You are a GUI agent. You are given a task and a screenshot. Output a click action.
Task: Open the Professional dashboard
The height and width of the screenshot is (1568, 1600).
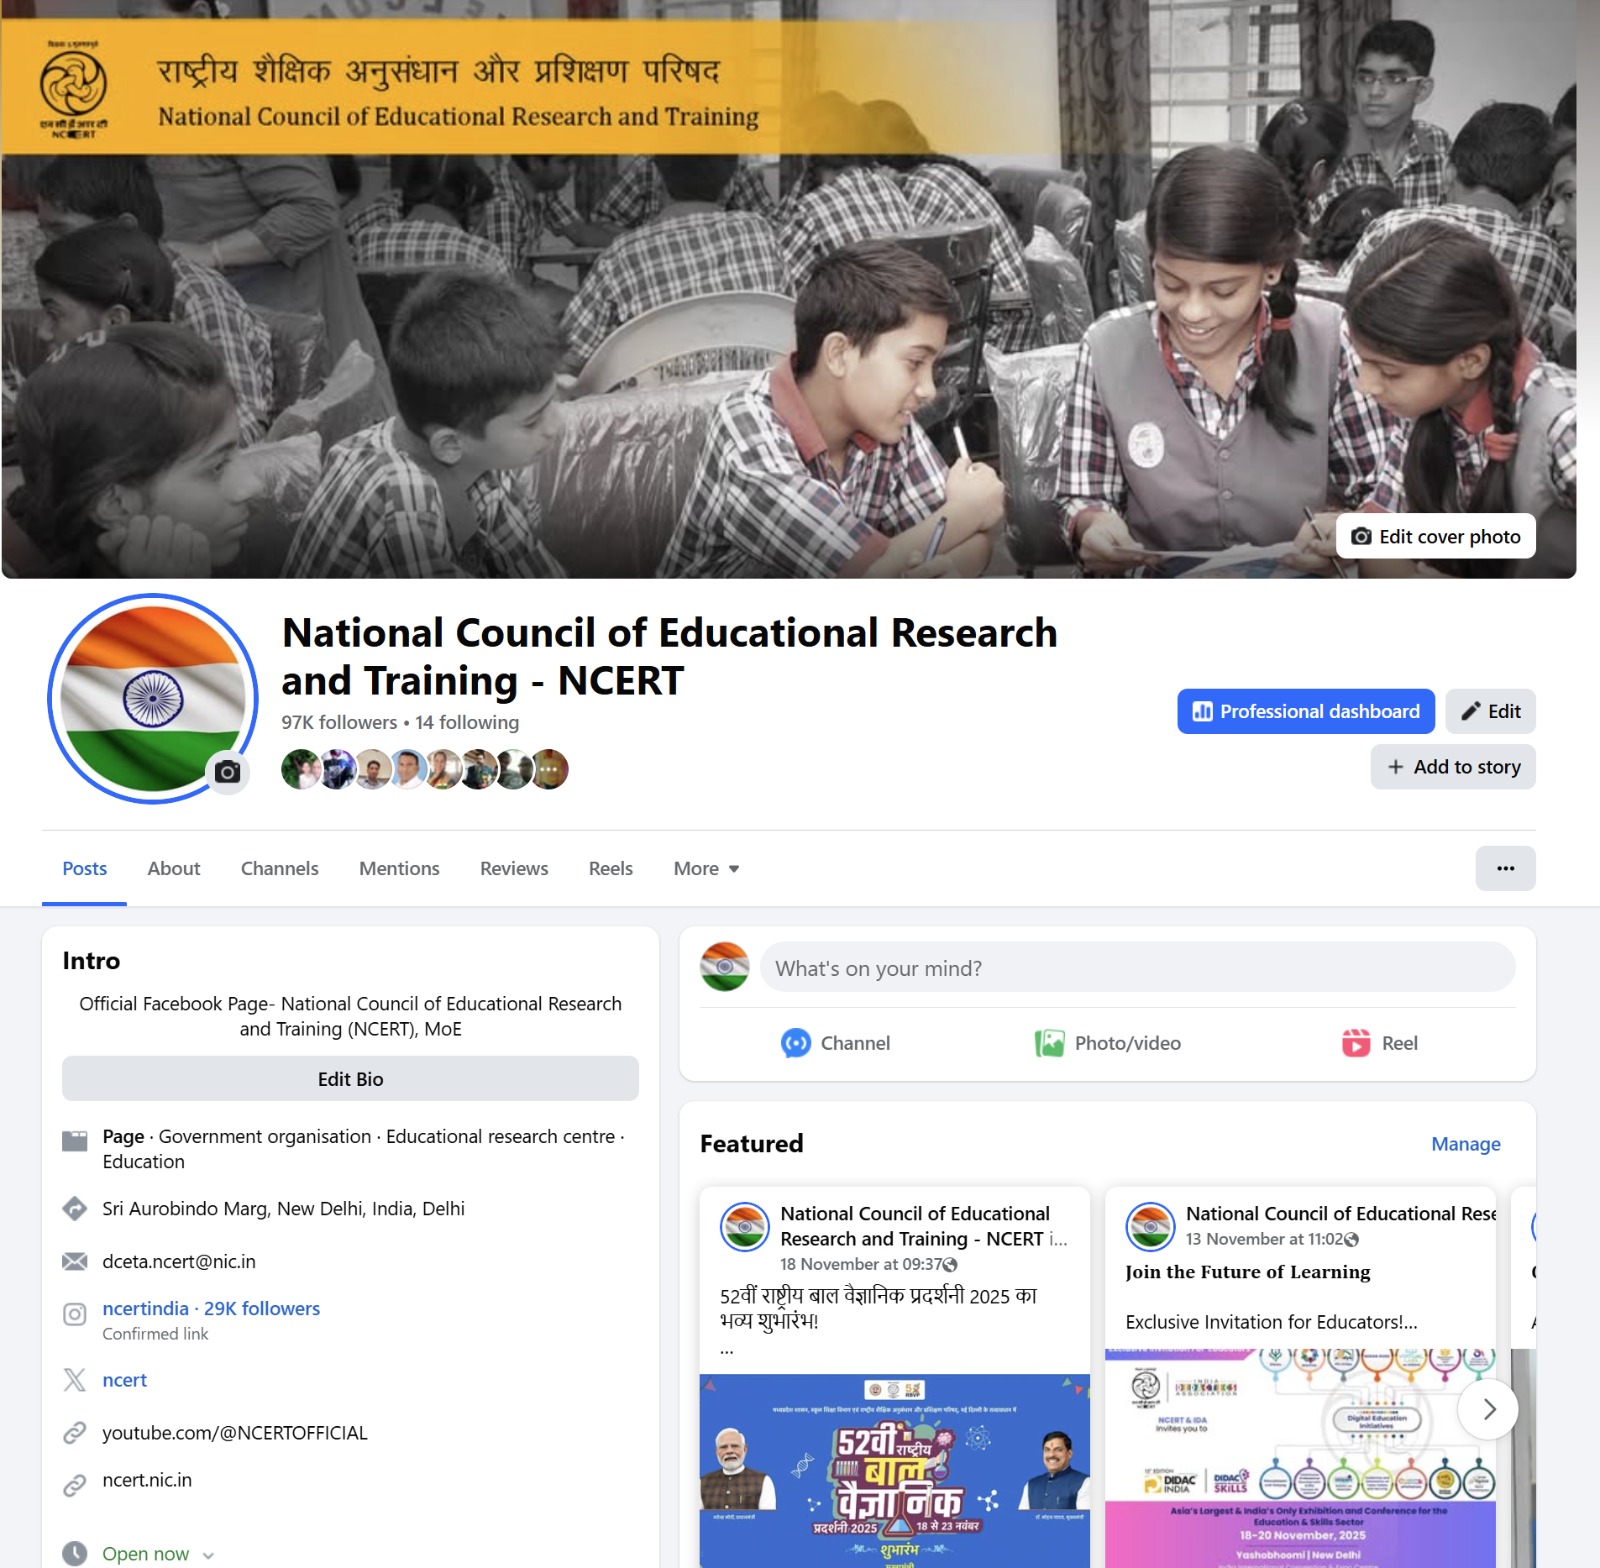pyautogui.click(x=1305, y=711)
